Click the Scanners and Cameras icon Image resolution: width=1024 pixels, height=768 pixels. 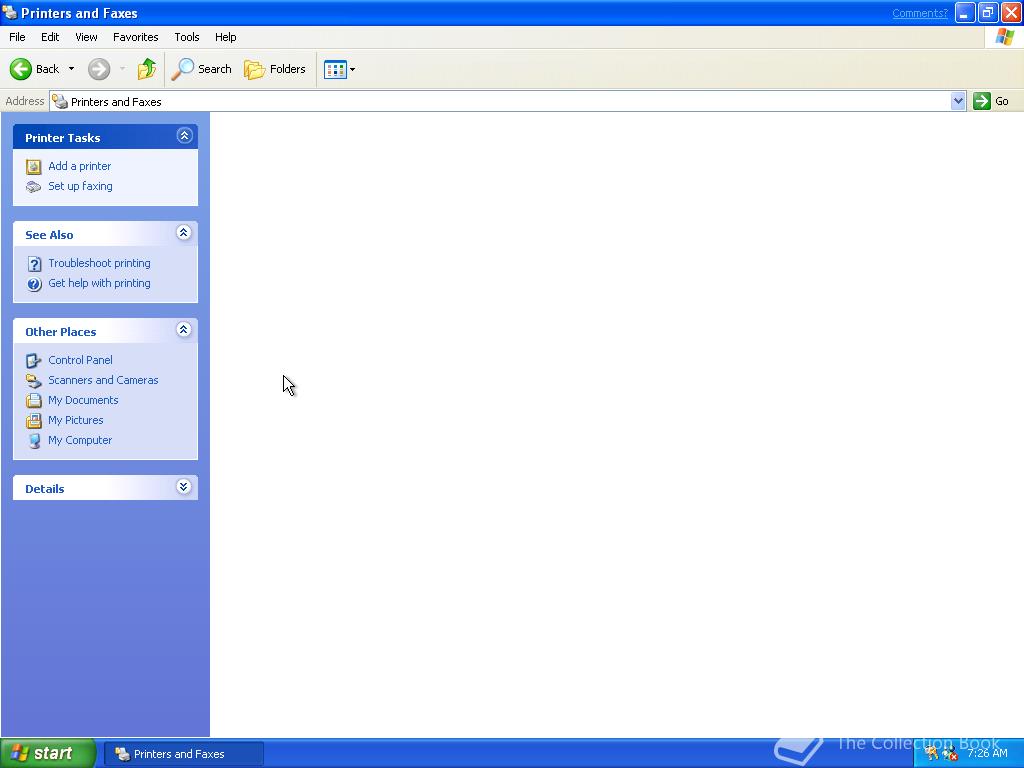pos(33,381)
